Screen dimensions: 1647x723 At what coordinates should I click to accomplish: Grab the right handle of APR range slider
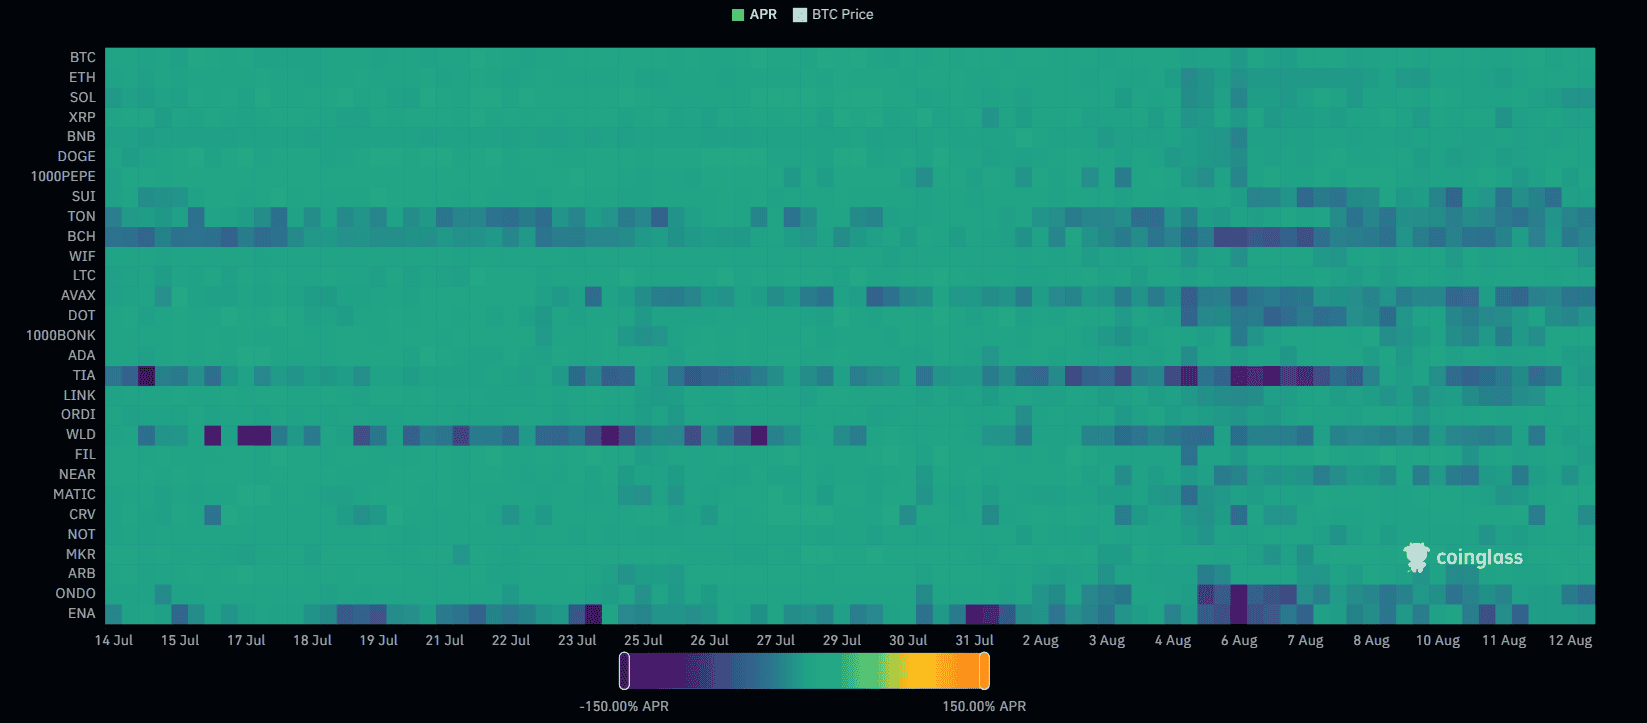click(x=984, y=670)
